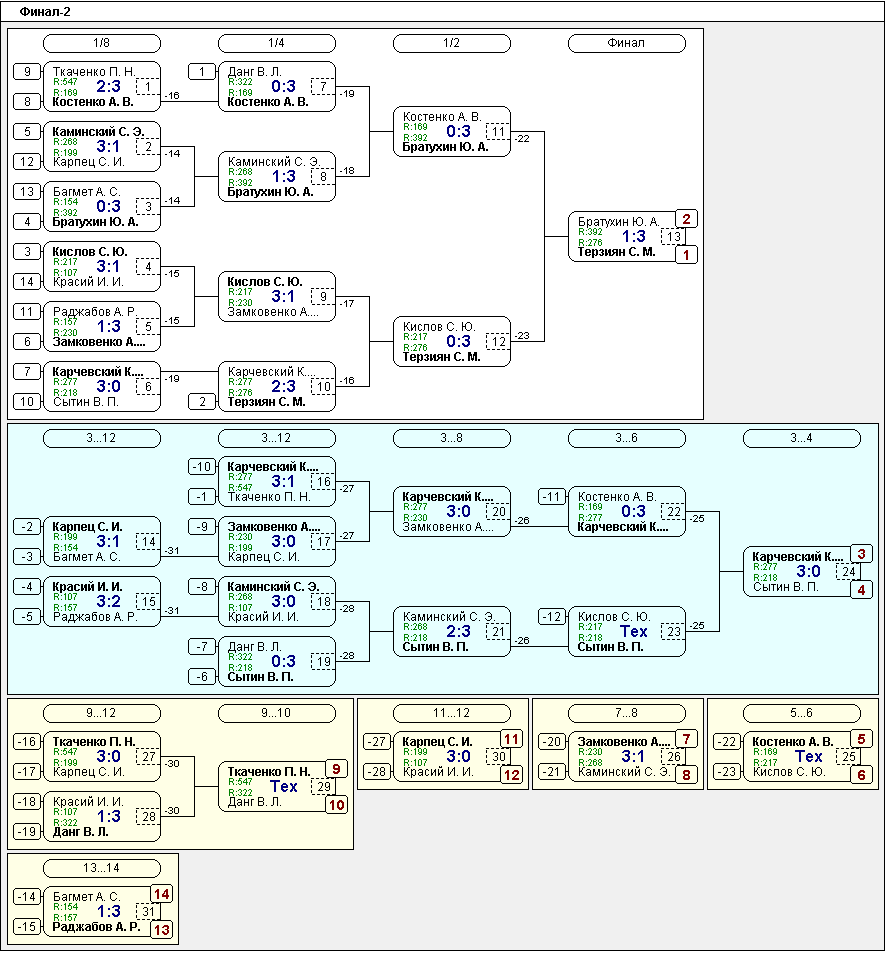Select red place badge 14 by Багмет А. С.
Screen dimensions: 887x953
(x=162, y=894)
